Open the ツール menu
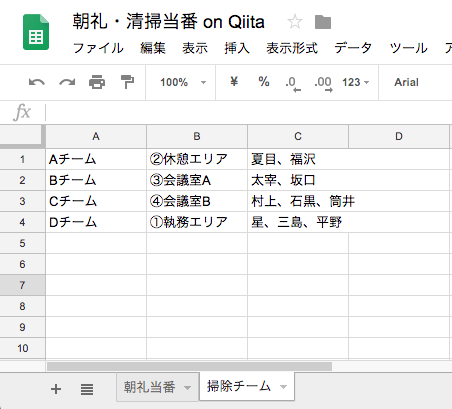This screenshot has height=409, width=452. pyautogui.click(x=408, y=48)
